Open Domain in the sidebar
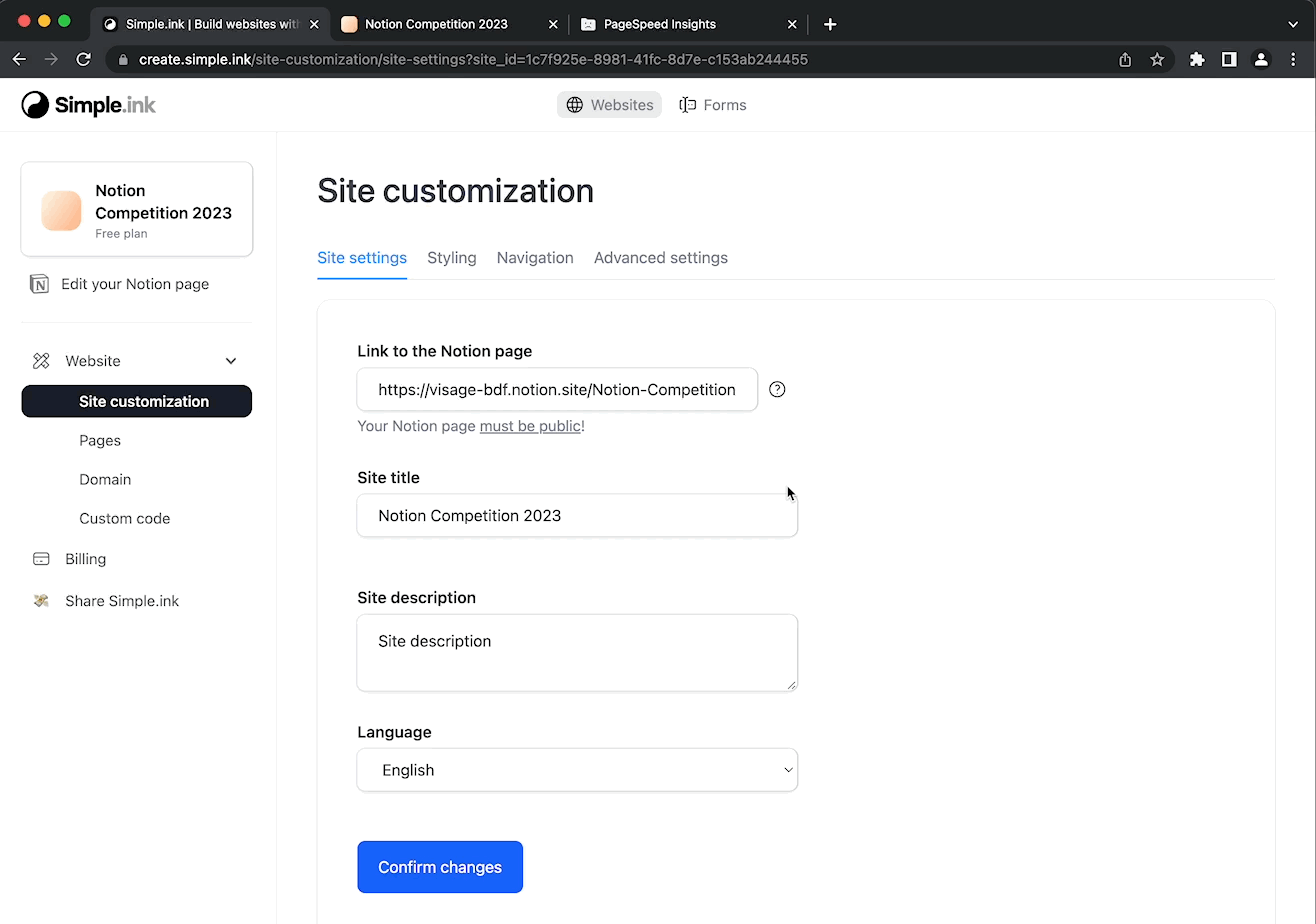 [105, 479]
